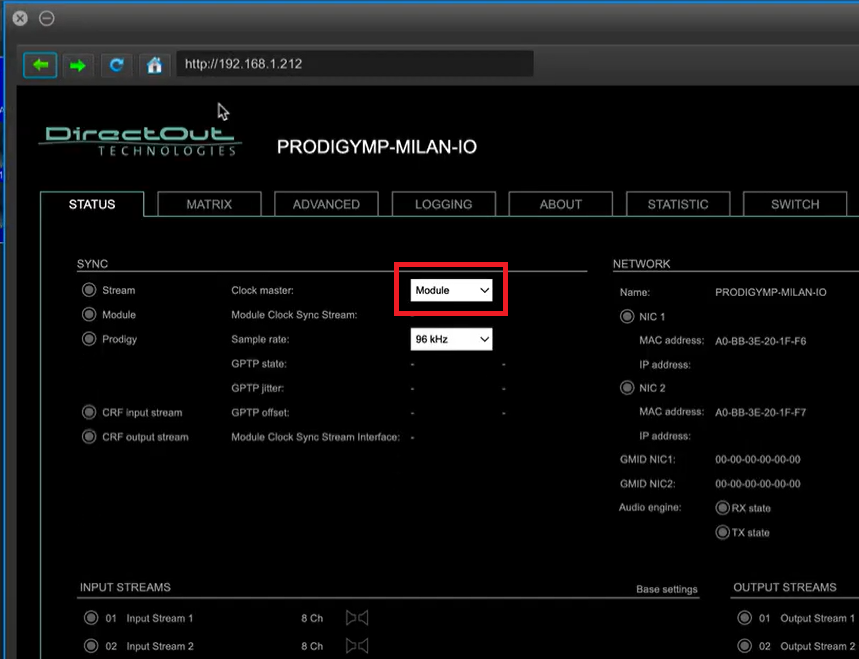Click the TX state indicator
Screen dimensions: 859x659
(x=723, y=532)
